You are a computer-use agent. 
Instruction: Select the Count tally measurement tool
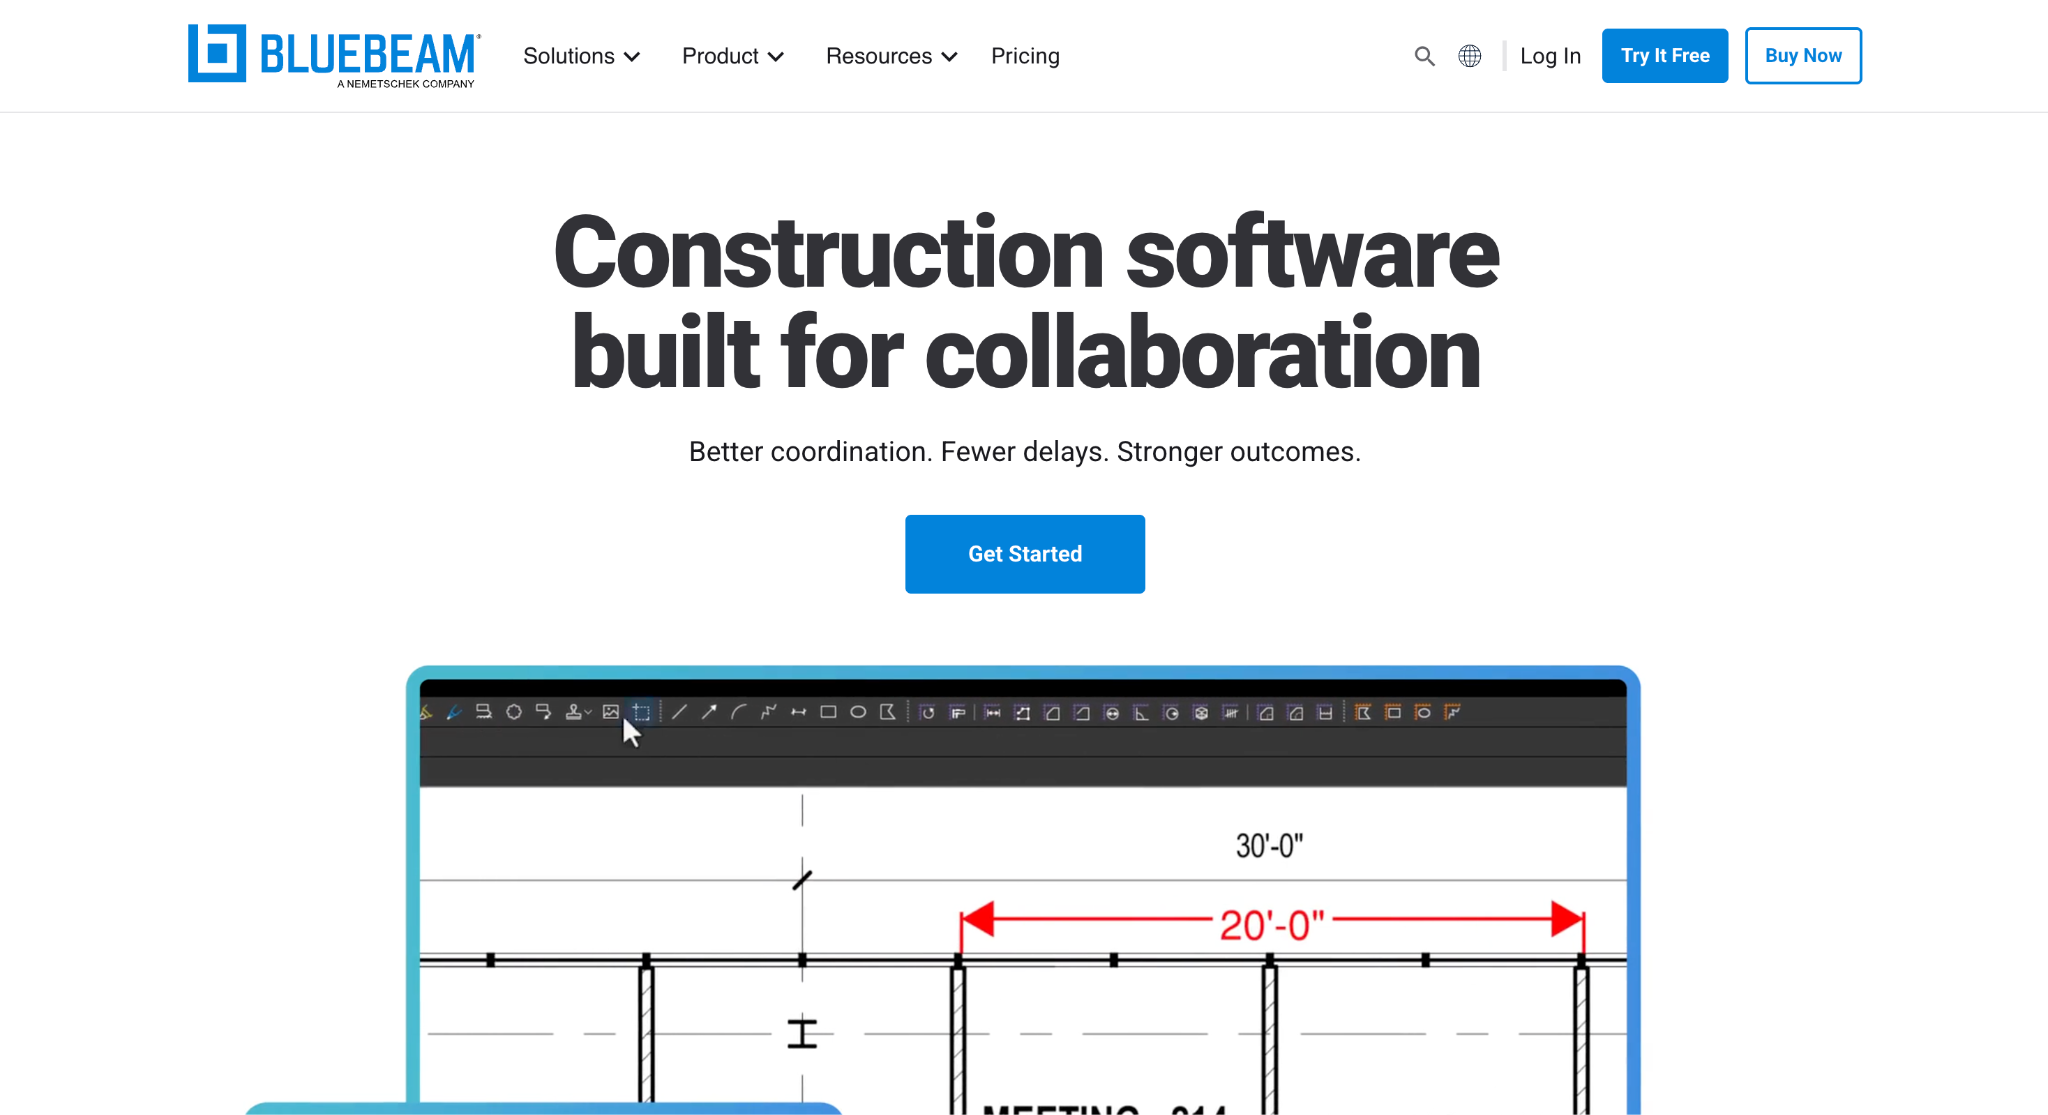[1231, 713]
